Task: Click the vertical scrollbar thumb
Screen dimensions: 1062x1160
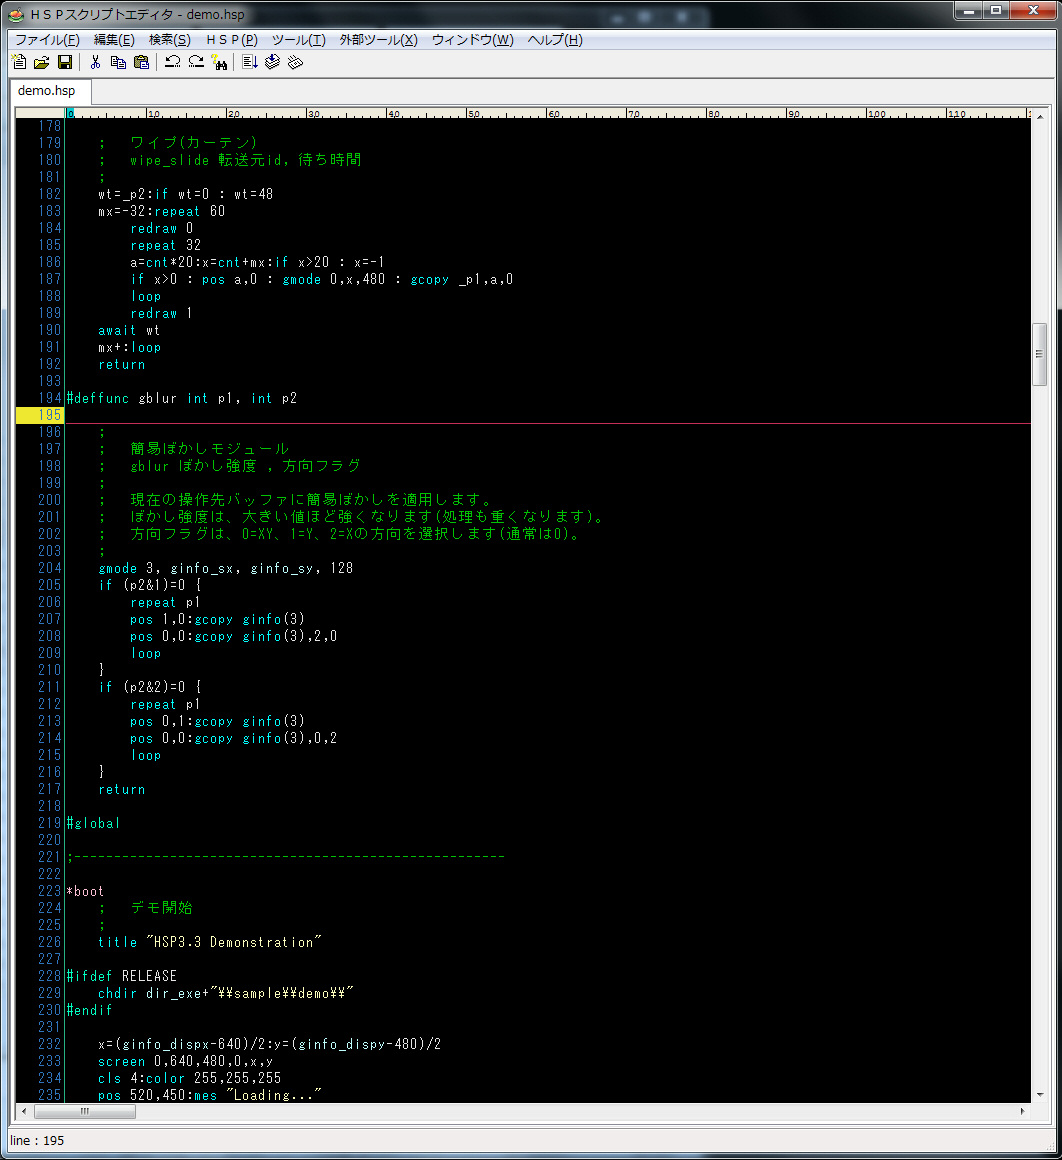Action: [1040, 354]
